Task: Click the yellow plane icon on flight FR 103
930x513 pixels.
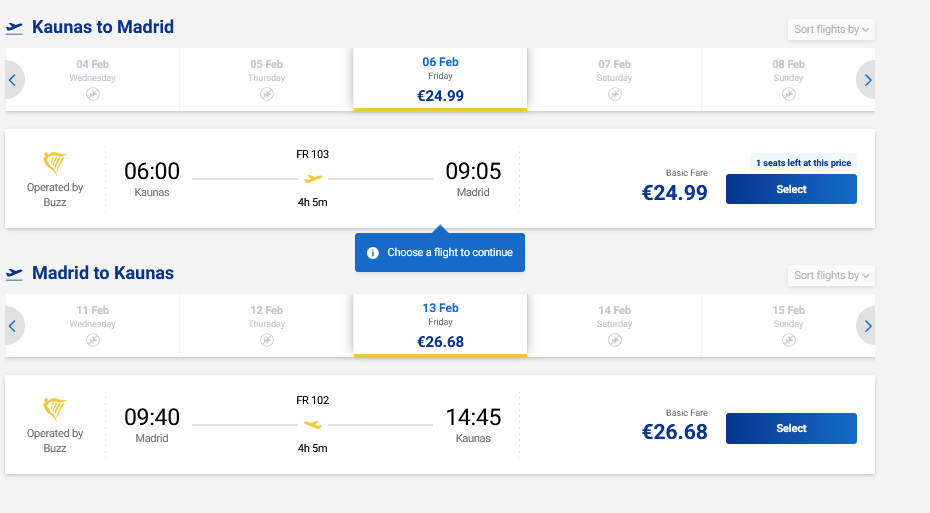Action: [x=313, y=179]
